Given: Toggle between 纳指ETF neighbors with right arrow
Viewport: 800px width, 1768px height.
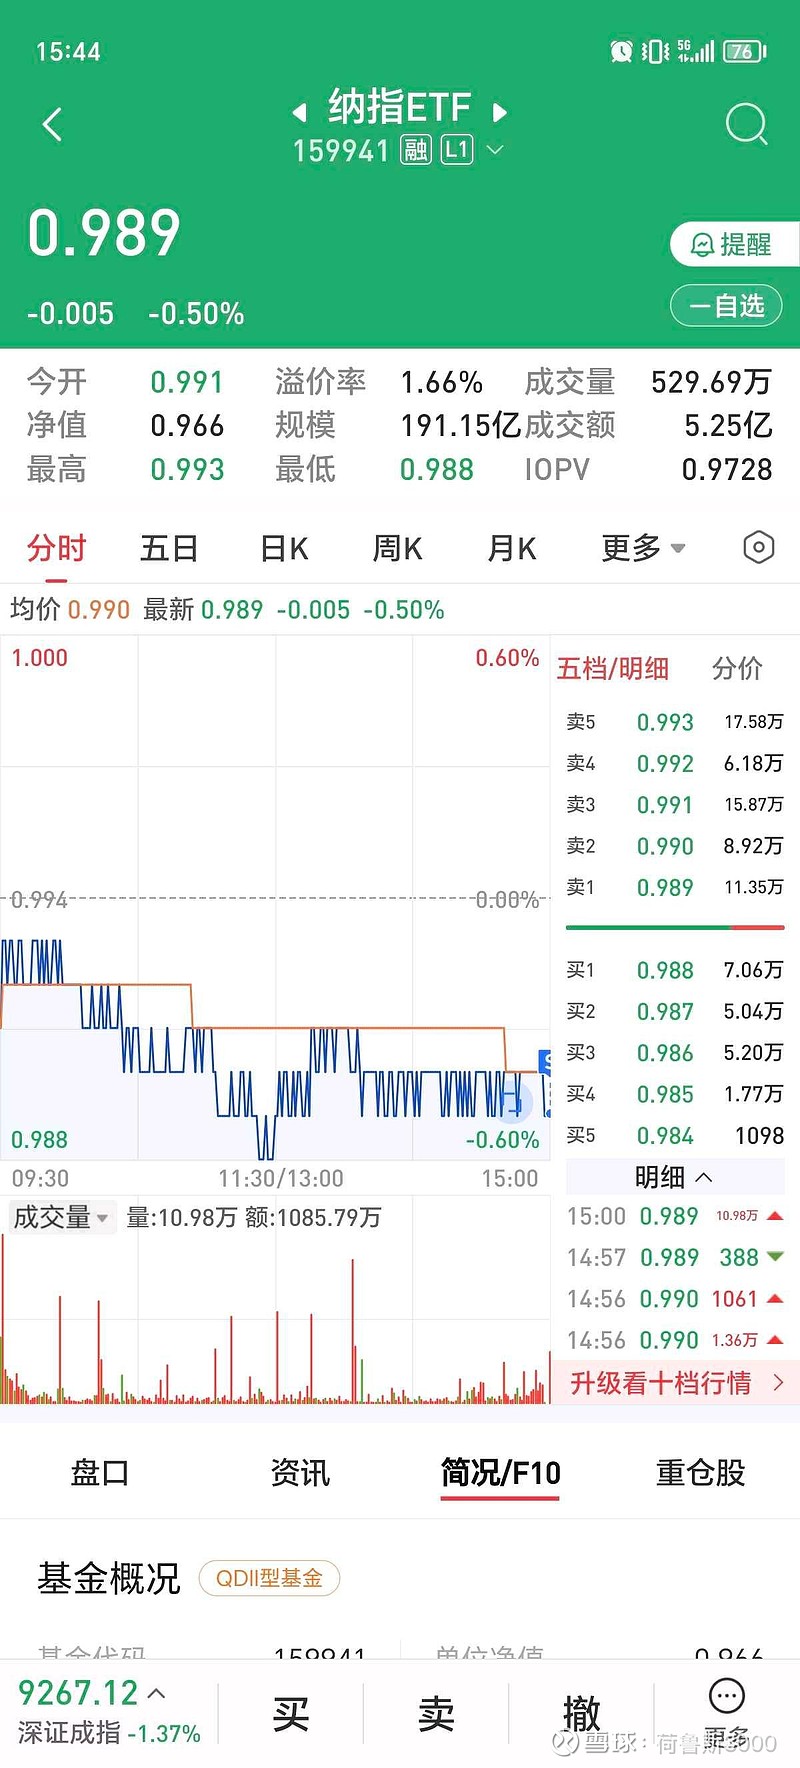Looking at the screenshot, I should click(x=499, y=111).
